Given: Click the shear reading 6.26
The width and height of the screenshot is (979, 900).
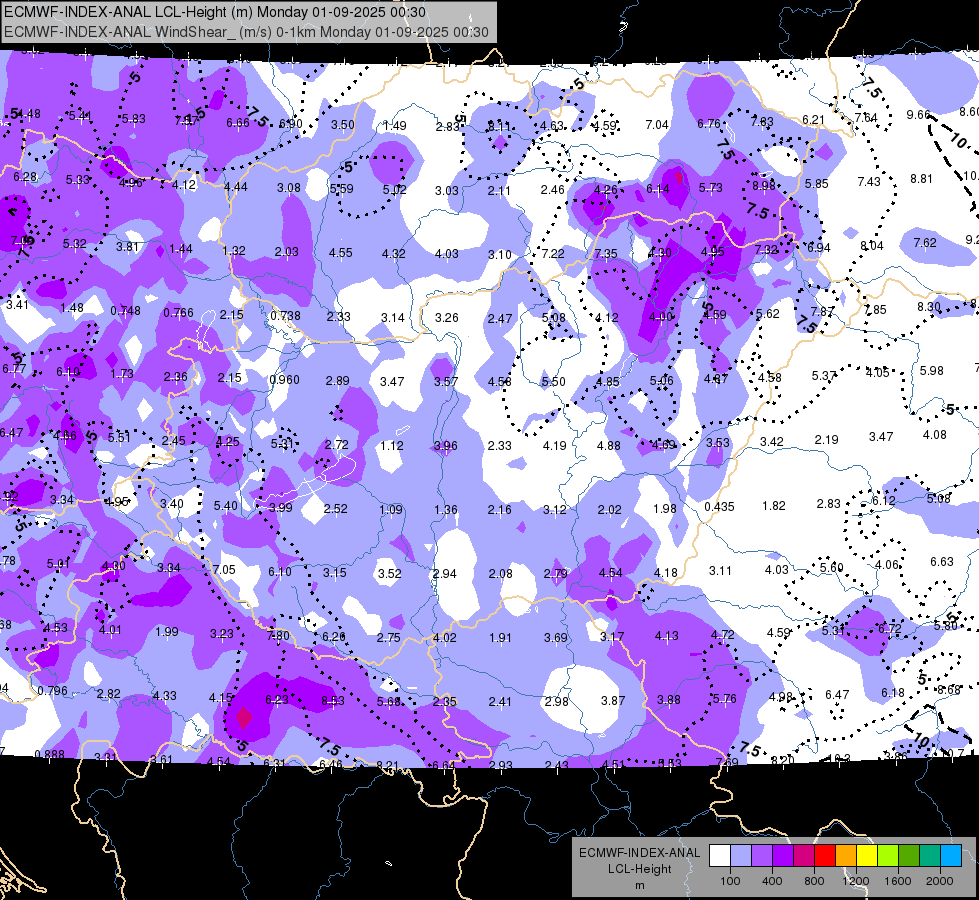Looking at the screenshot, I should tap(333, 636).
